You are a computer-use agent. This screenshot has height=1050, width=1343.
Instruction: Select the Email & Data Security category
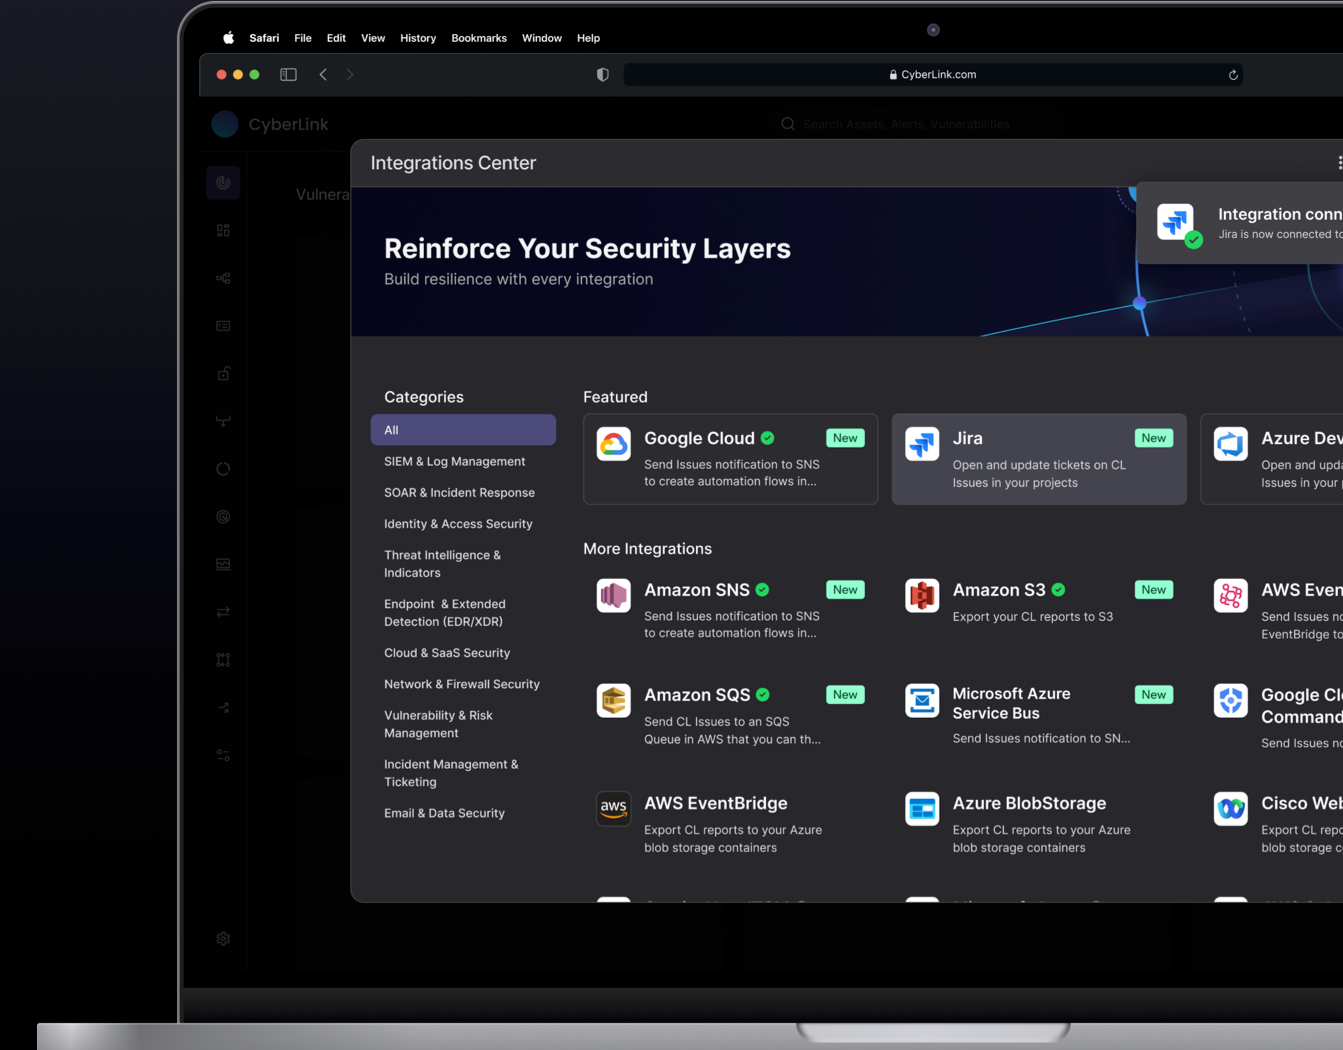[x=444, y=813]
